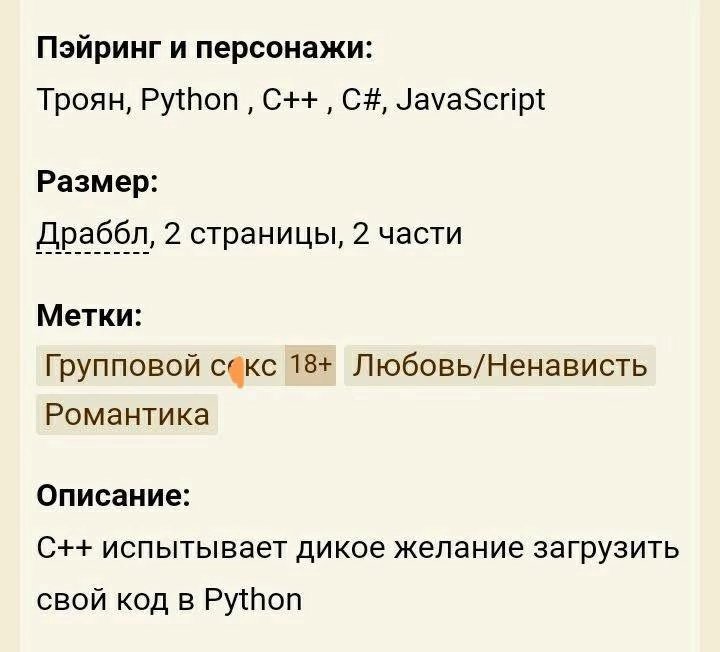Click the Пэйринг и персонажи heading
Image resolution: width=720 pixels, height=652 pixels.
tap(205, 47)
